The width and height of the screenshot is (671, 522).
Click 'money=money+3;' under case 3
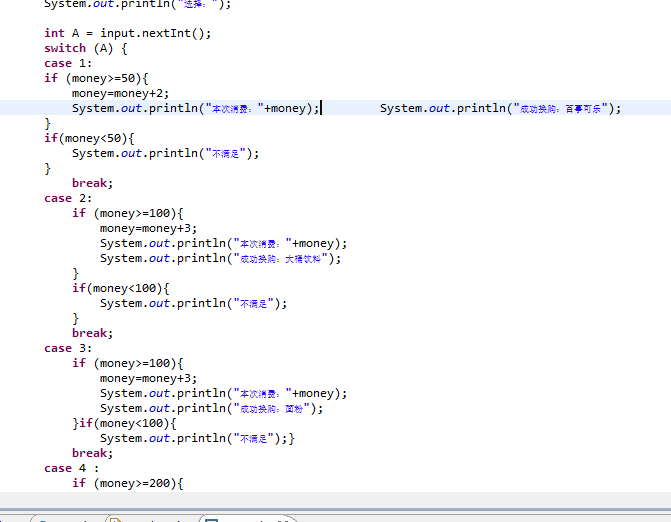pyautogui.click(x=148, y=378)
